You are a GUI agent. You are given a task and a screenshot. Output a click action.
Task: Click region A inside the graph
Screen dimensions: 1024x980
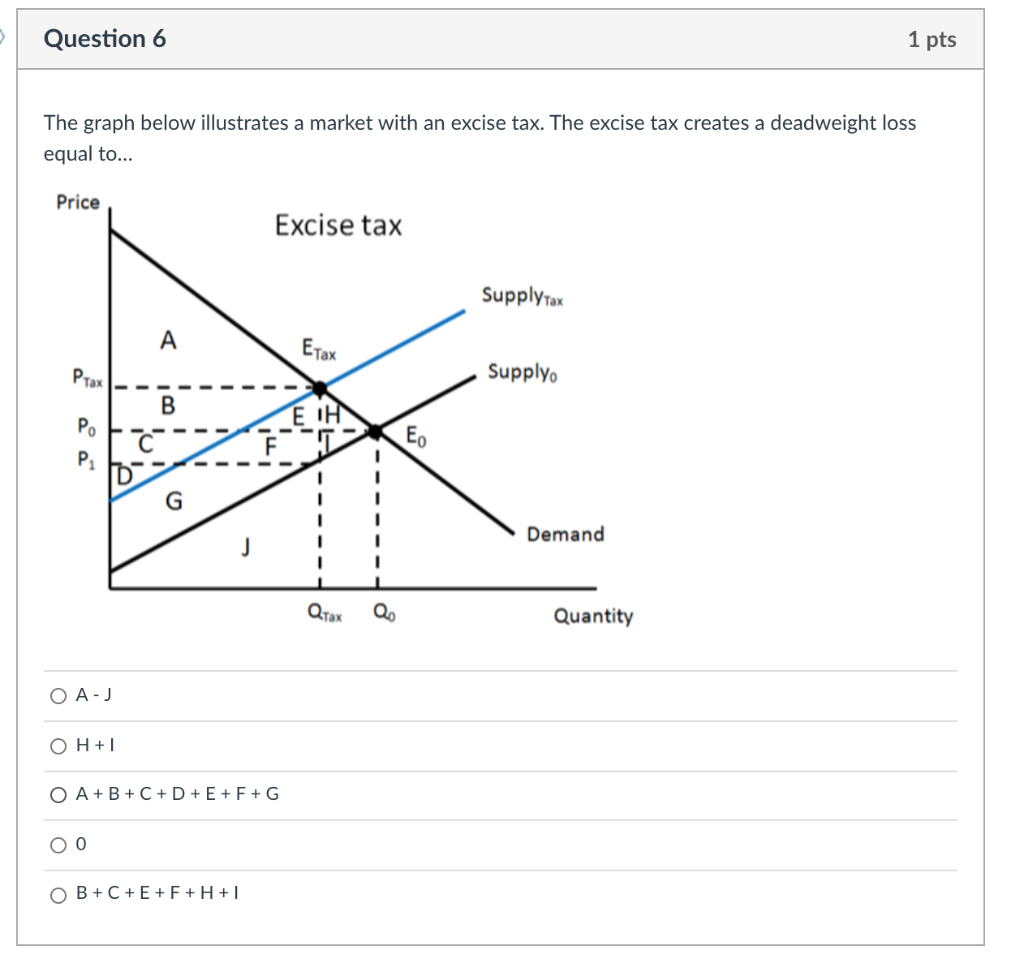[169, 340]
